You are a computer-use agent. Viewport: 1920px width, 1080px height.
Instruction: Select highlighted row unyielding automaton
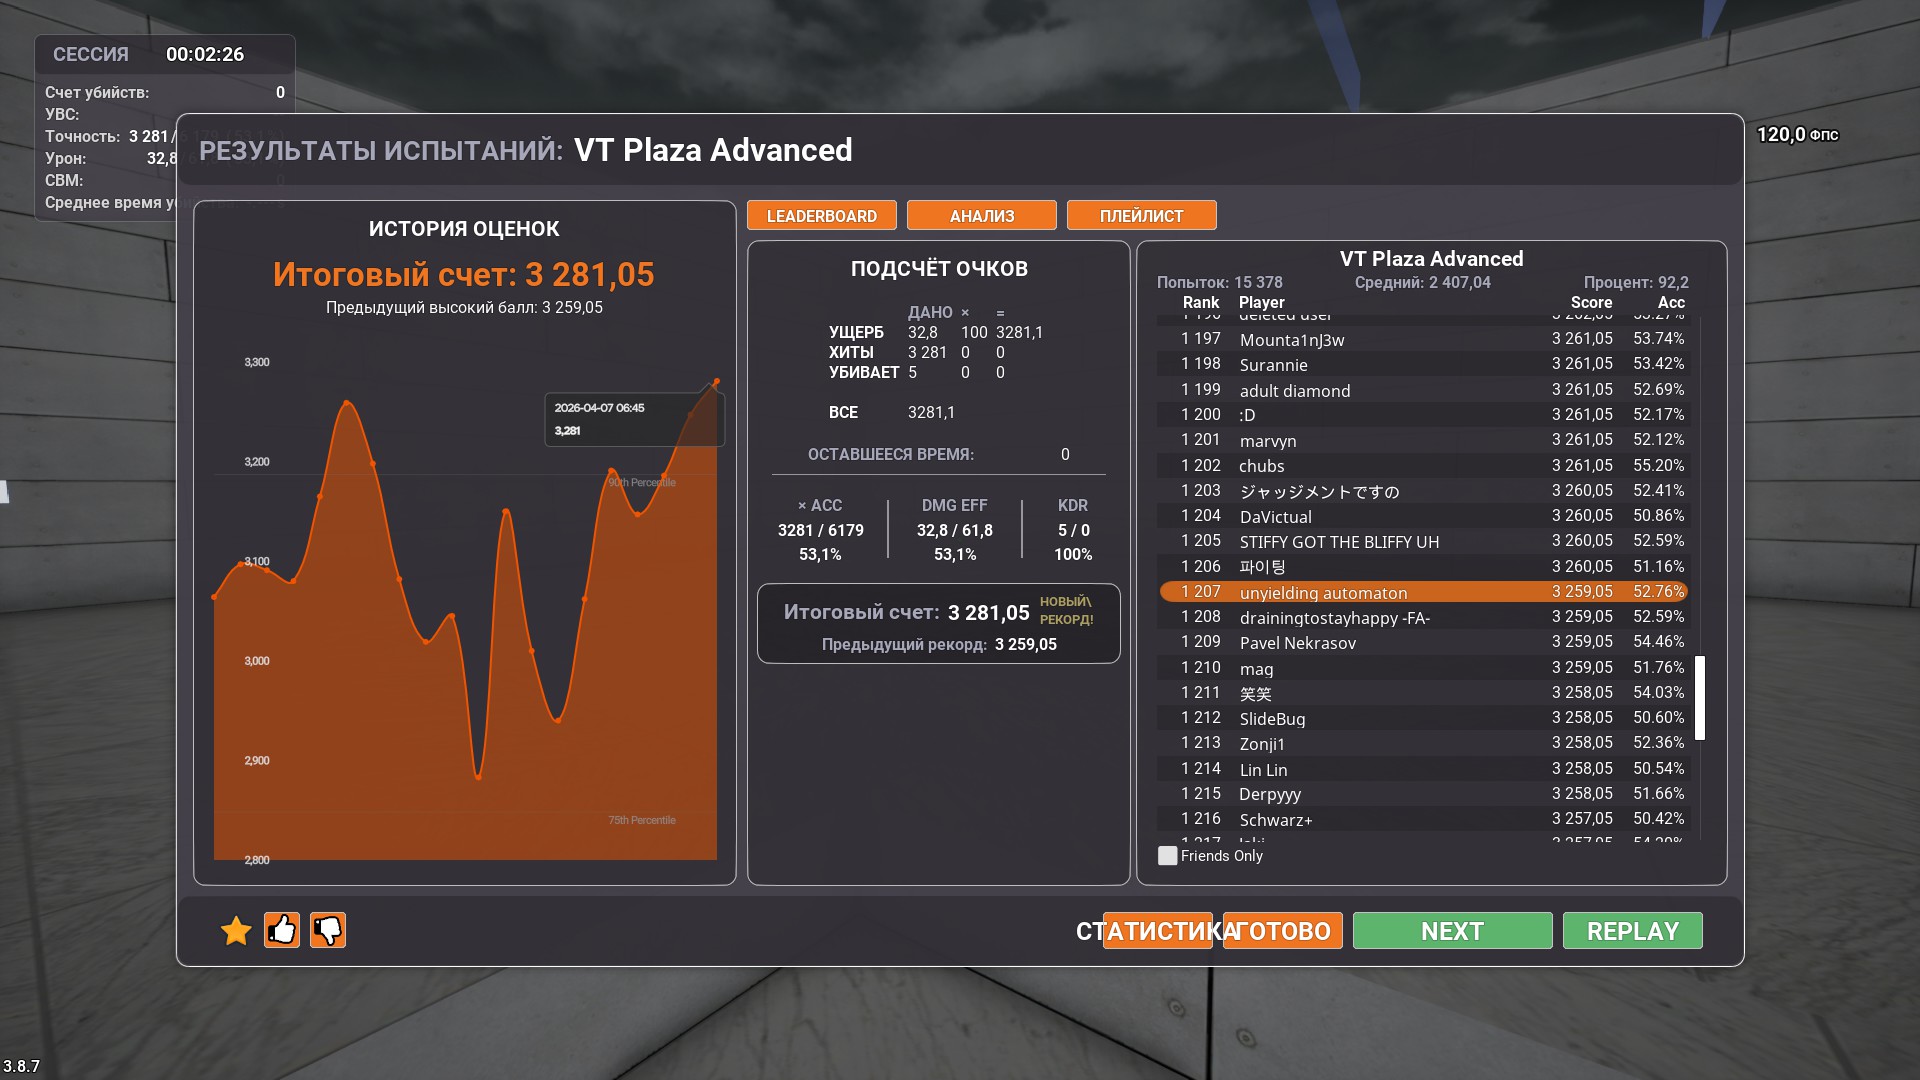click(x=1322, y=592)
